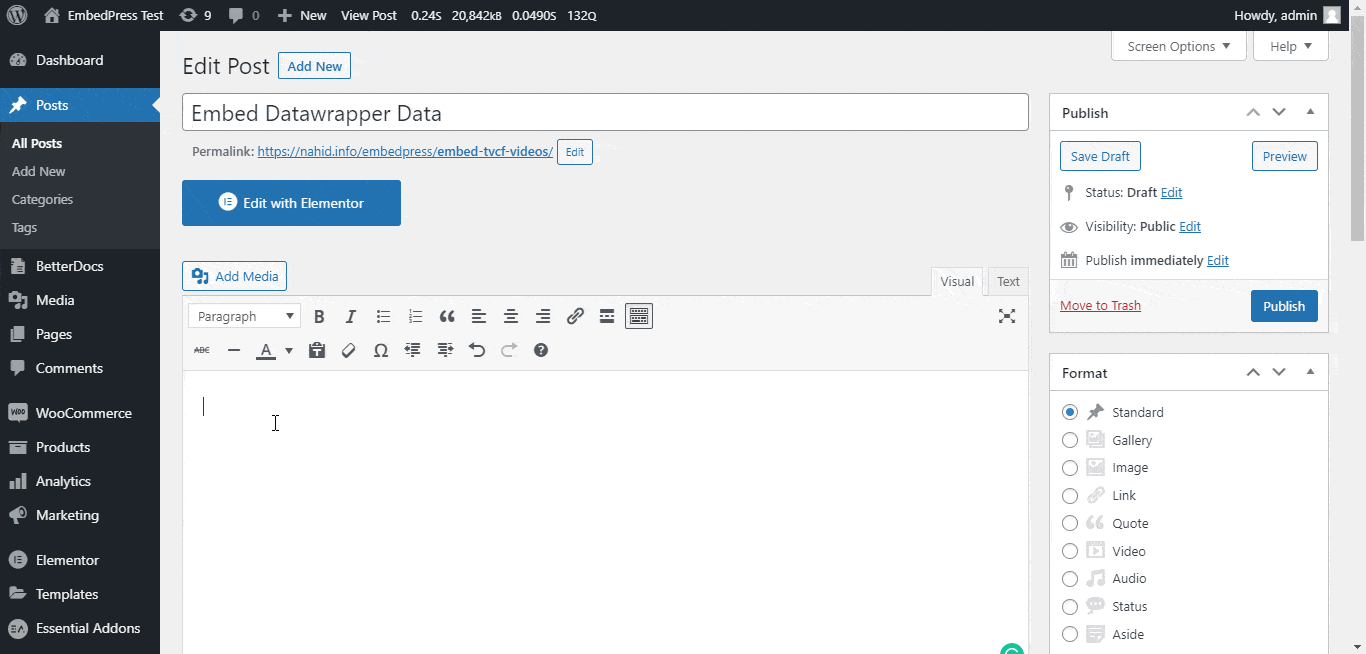Apply the current text color

point(266,350)
